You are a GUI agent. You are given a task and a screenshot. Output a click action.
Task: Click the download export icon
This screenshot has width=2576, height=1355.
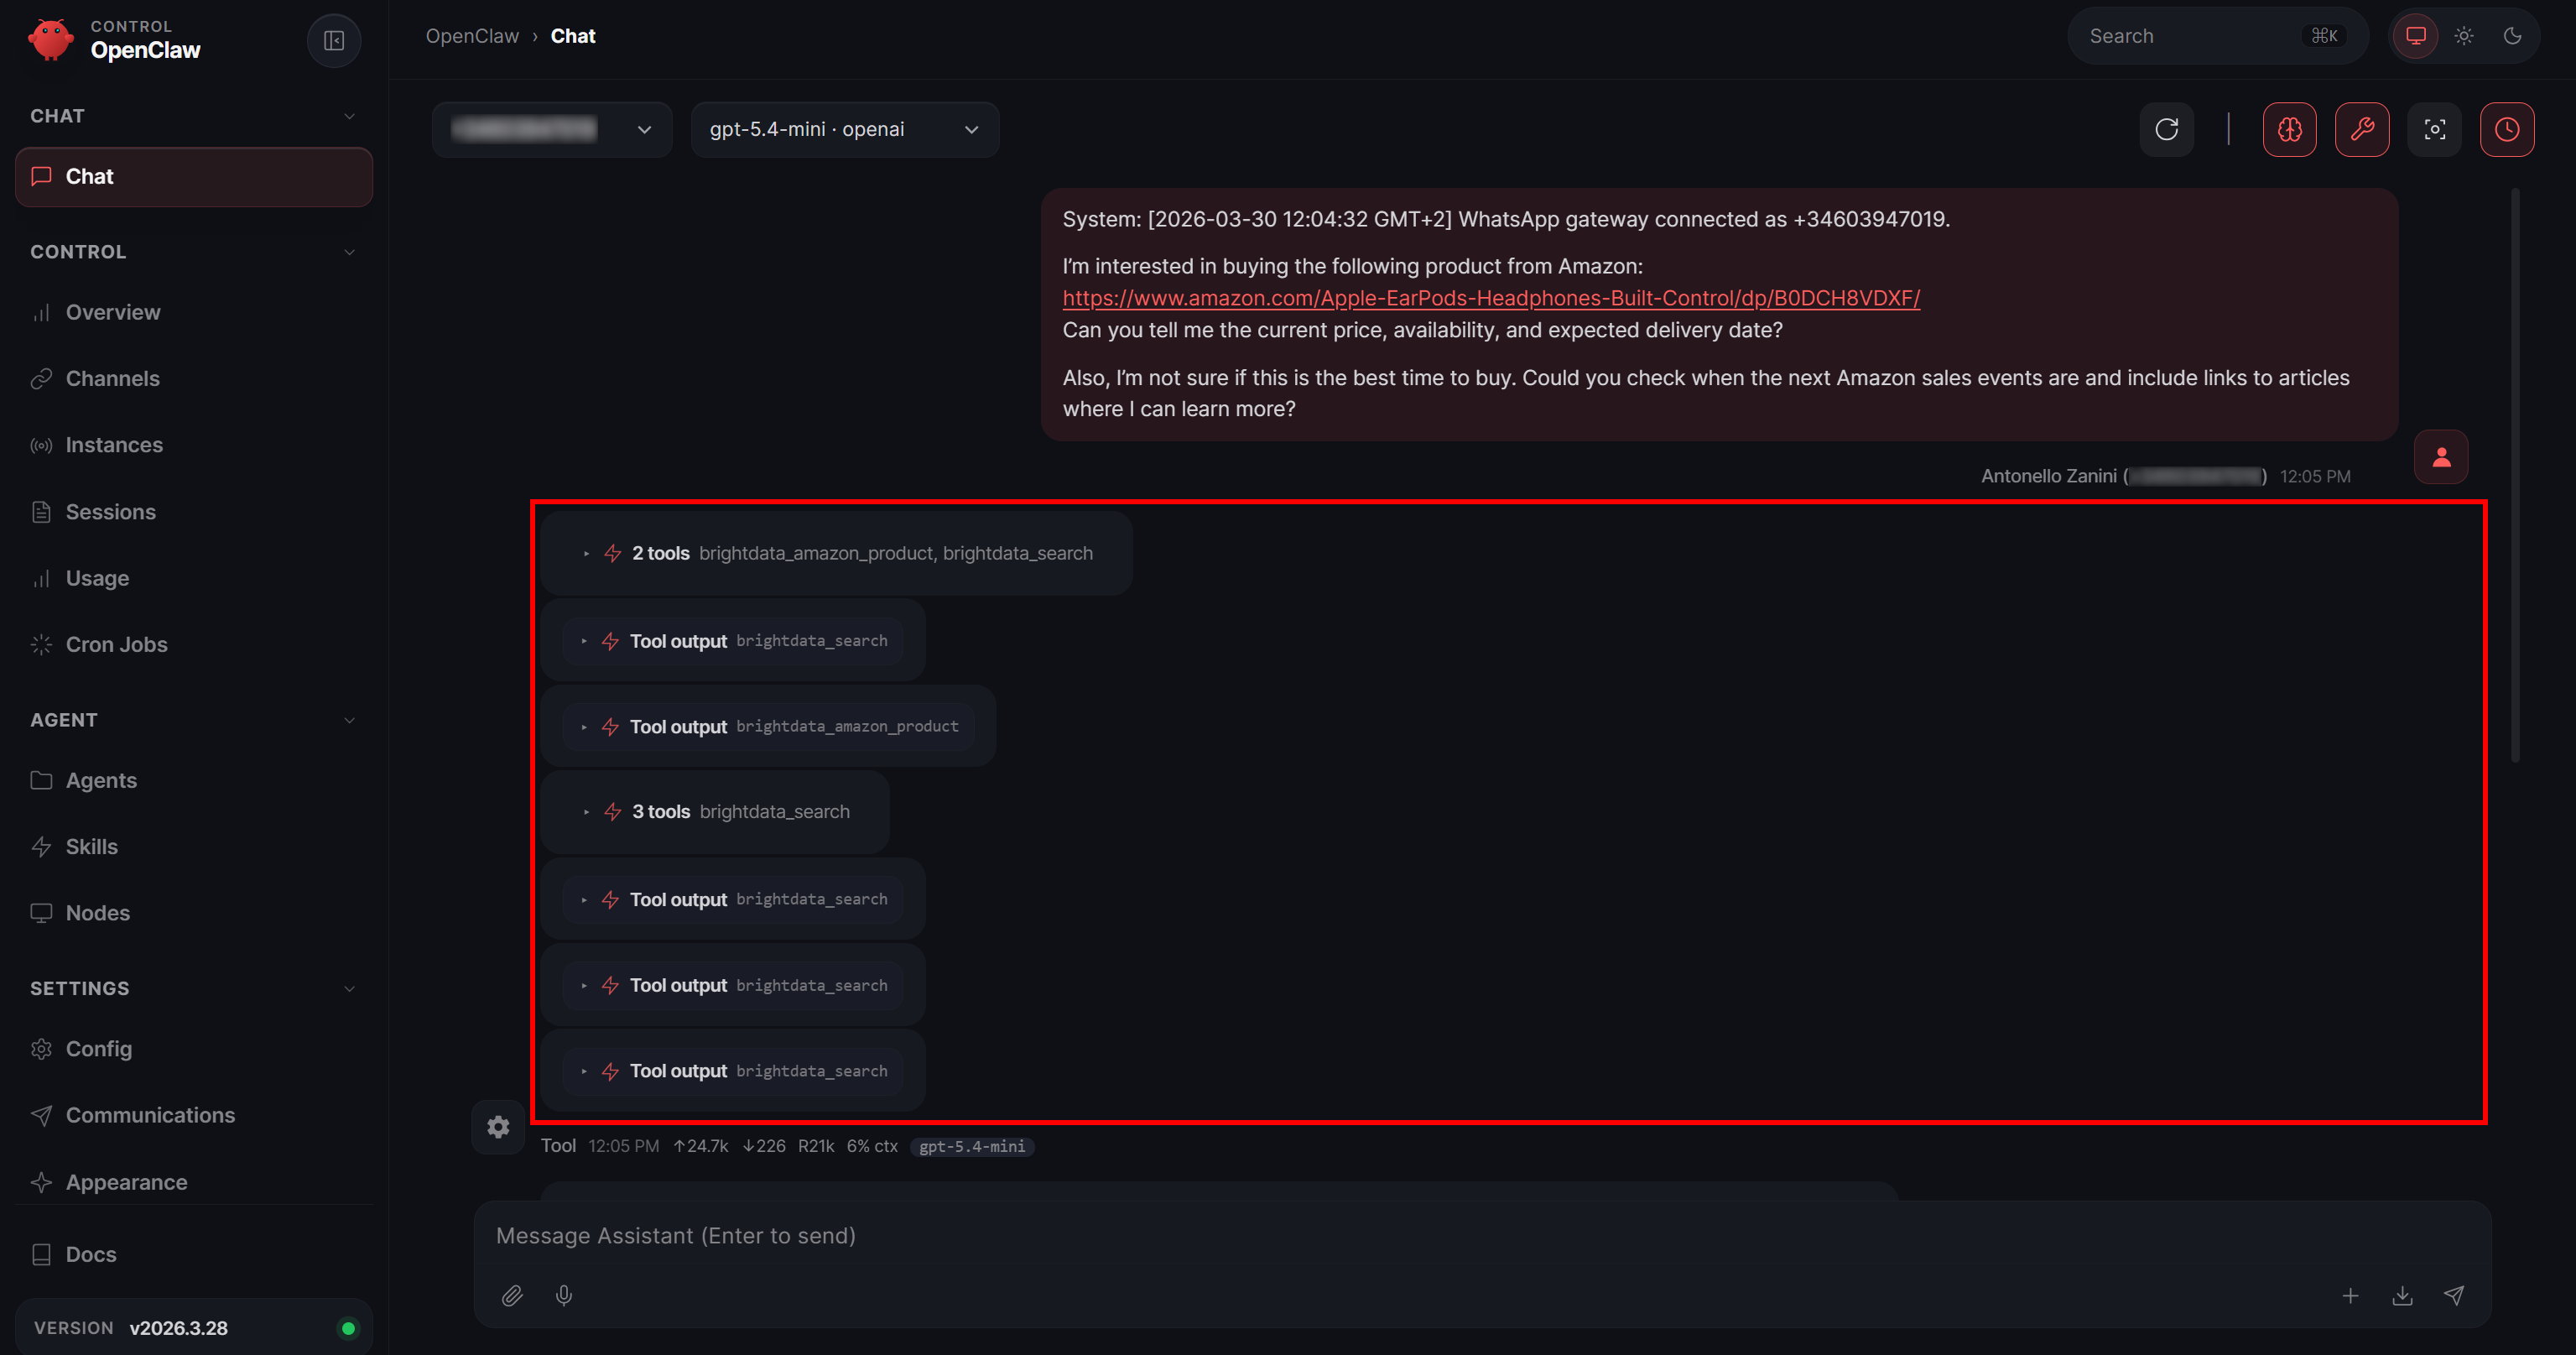(2402, 1296)
